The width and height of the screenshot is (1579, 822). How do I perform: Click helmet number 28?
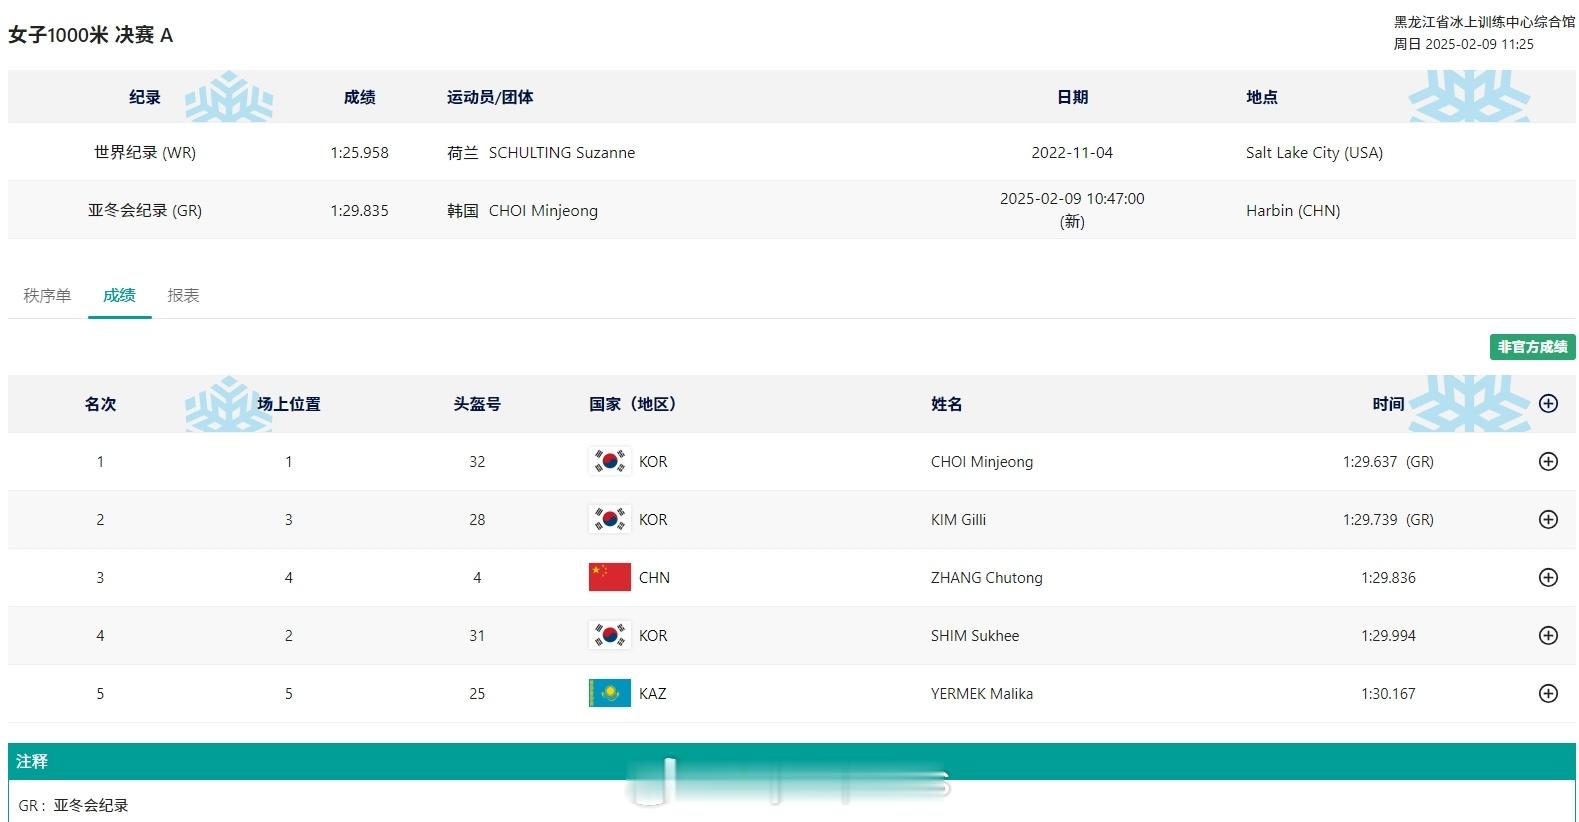pos(477,519)
